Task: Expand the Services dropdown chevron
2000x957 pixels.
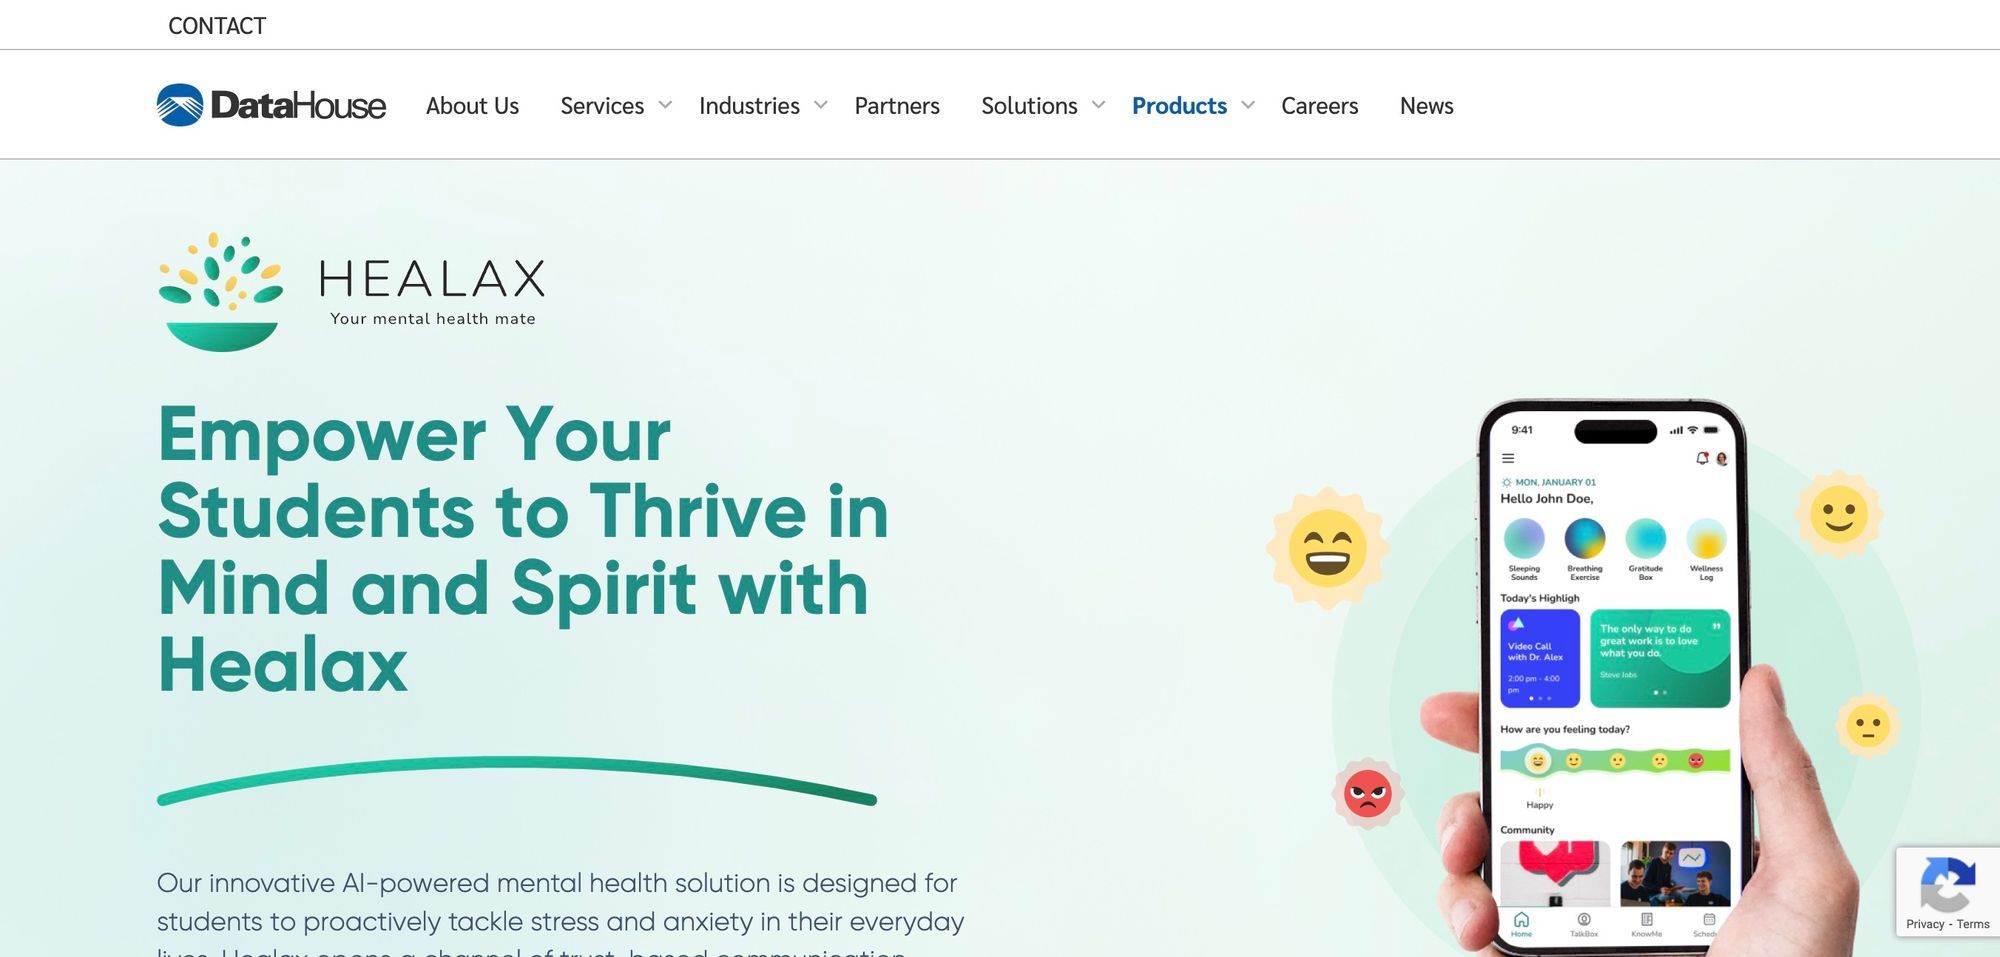Action: coord(665,105)
